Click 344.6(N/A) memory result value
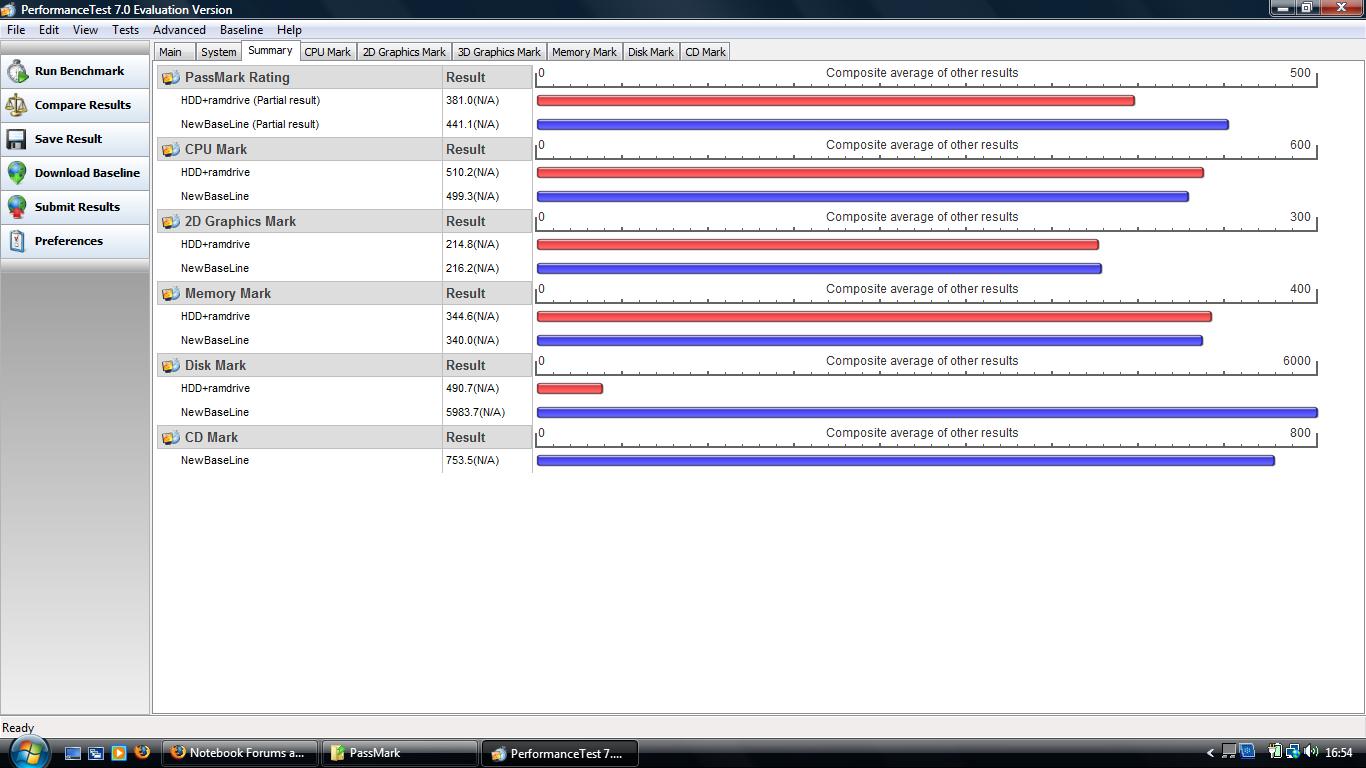The image size is (1366, 768). coord(472,316)
